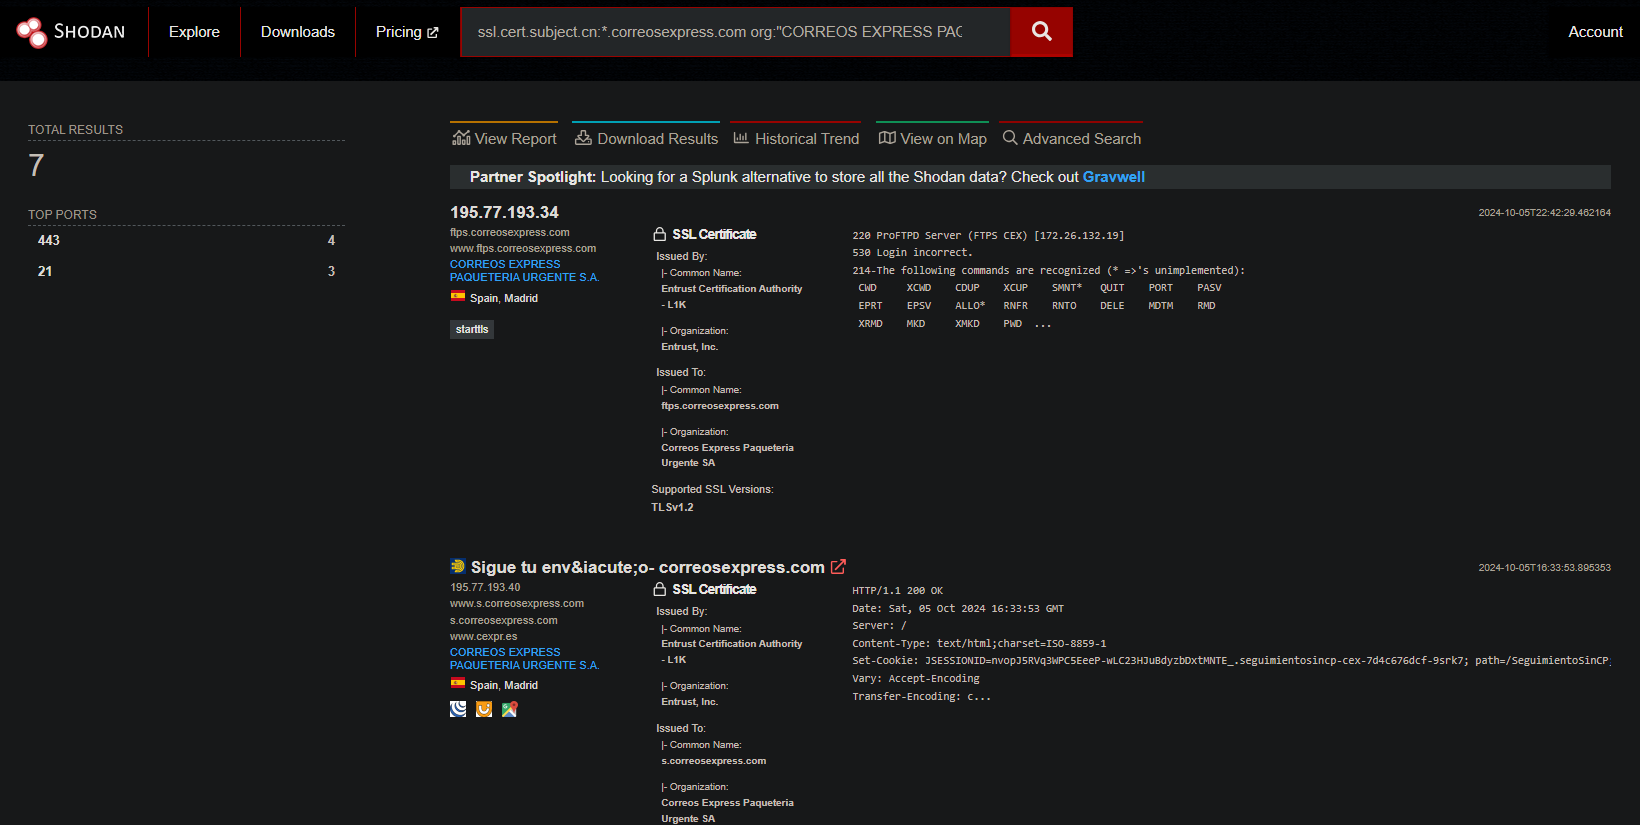The width and height of the screenshot is (1640, 825).
Task: Click the Download Results tab
Action: pos(646,138)
